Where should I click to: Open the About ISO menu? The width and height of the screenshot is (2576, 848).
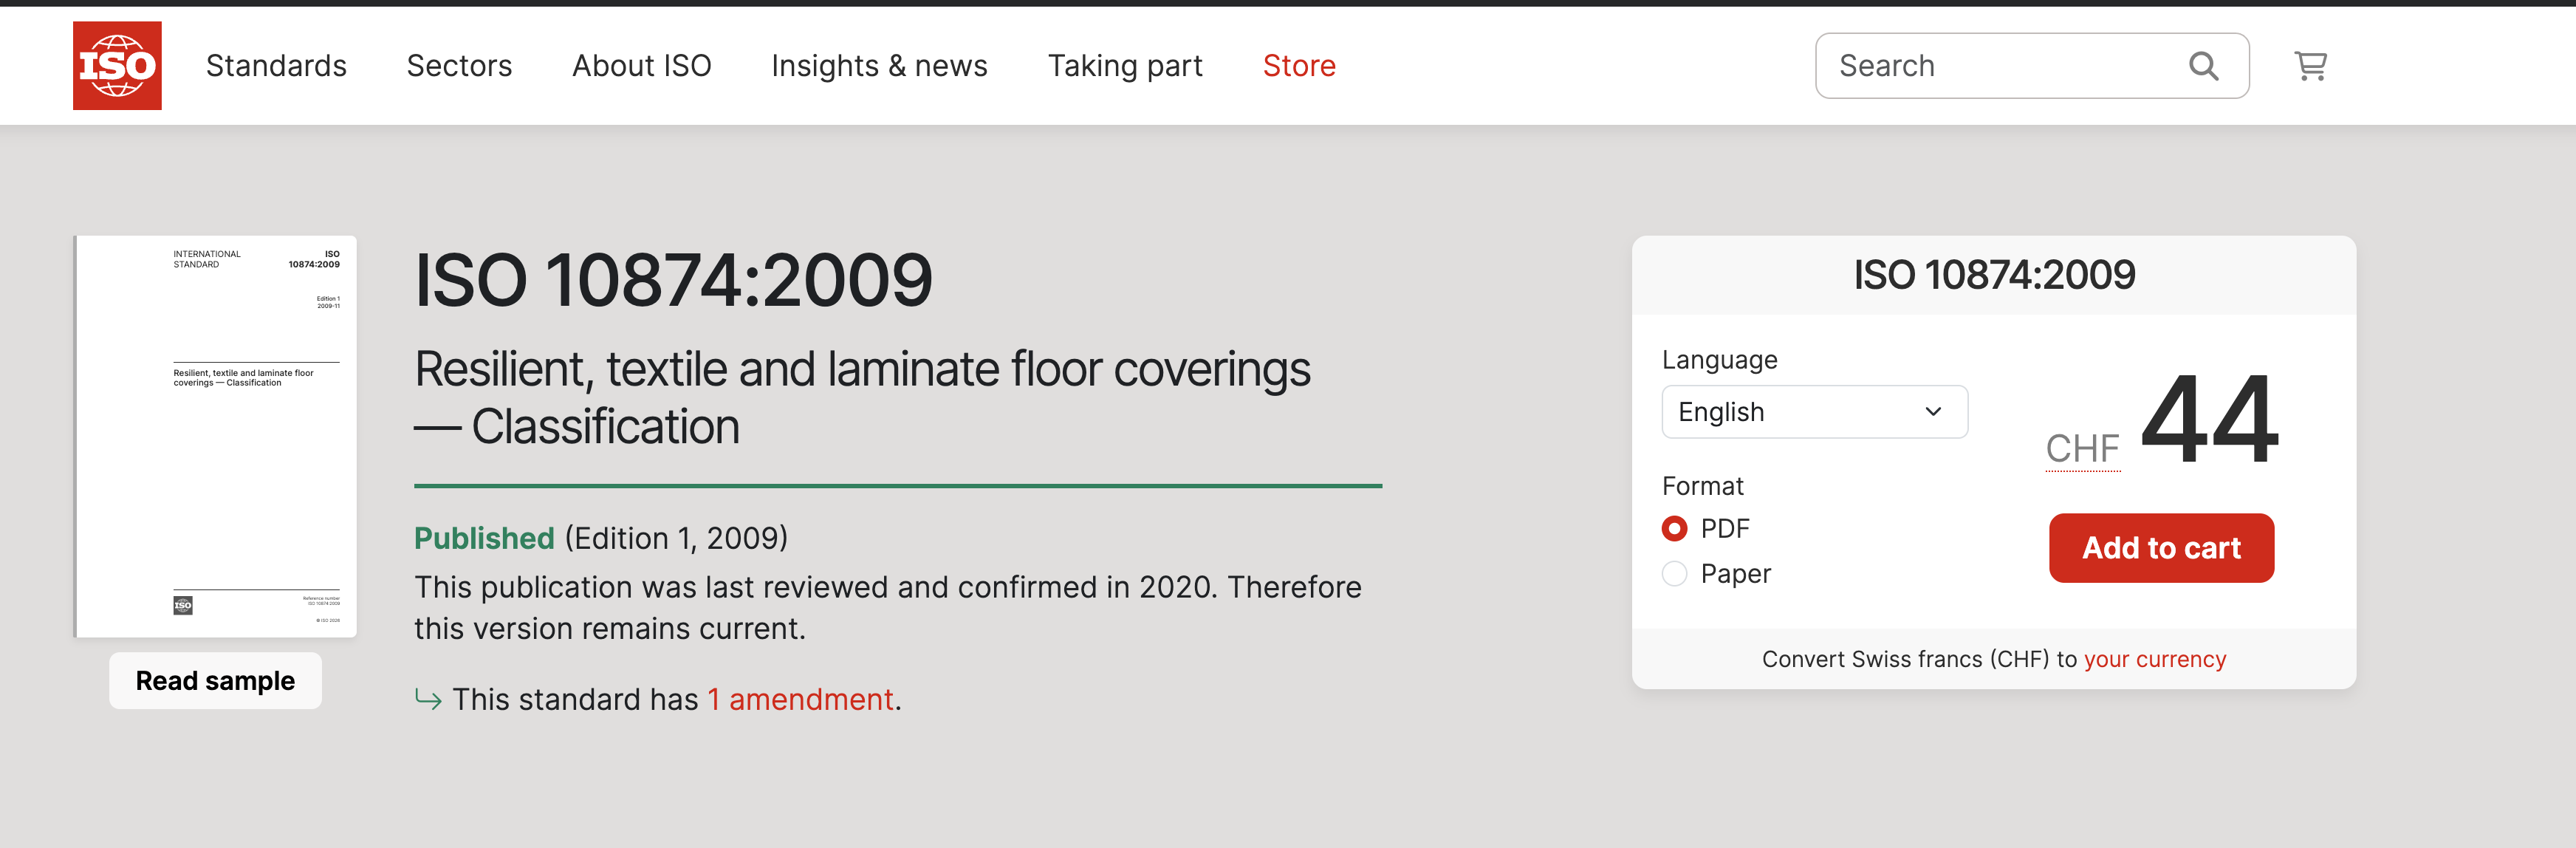641,66
